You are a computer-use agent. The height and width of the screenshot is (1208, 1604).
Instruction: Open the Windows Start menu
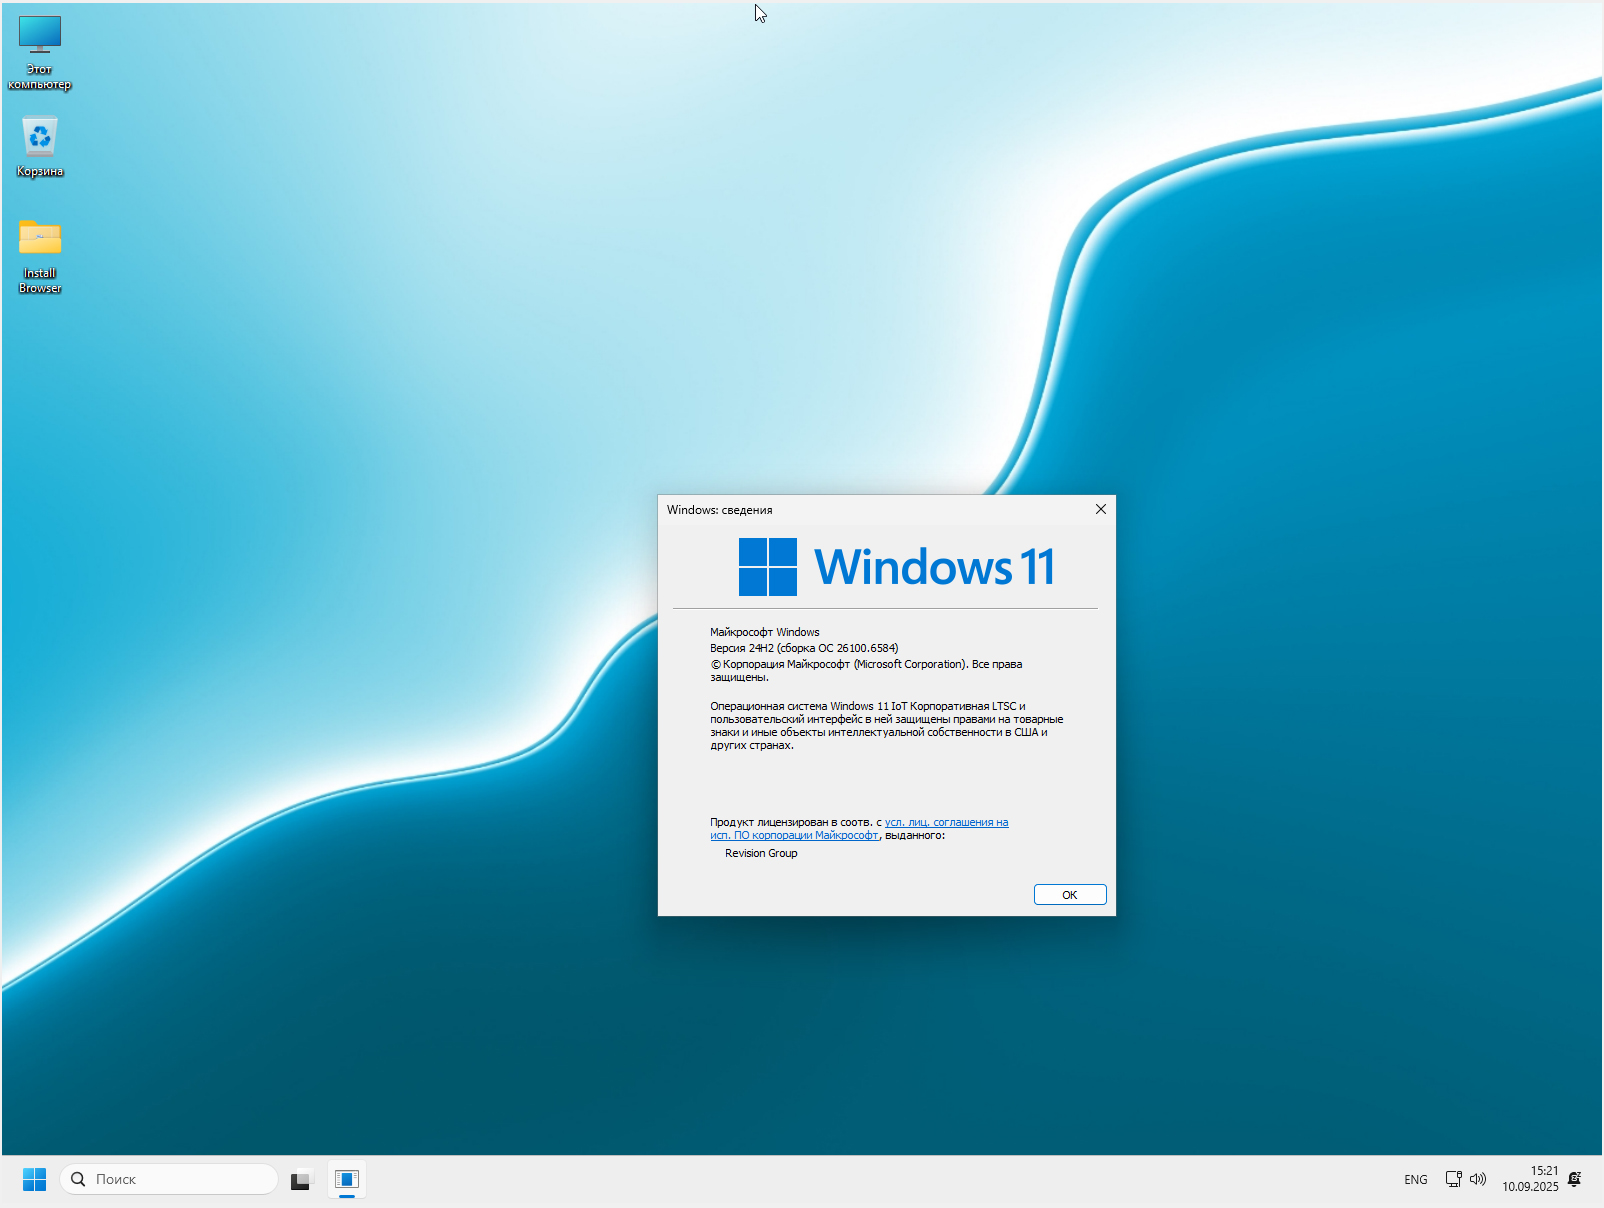click(x=34, y=1180)
